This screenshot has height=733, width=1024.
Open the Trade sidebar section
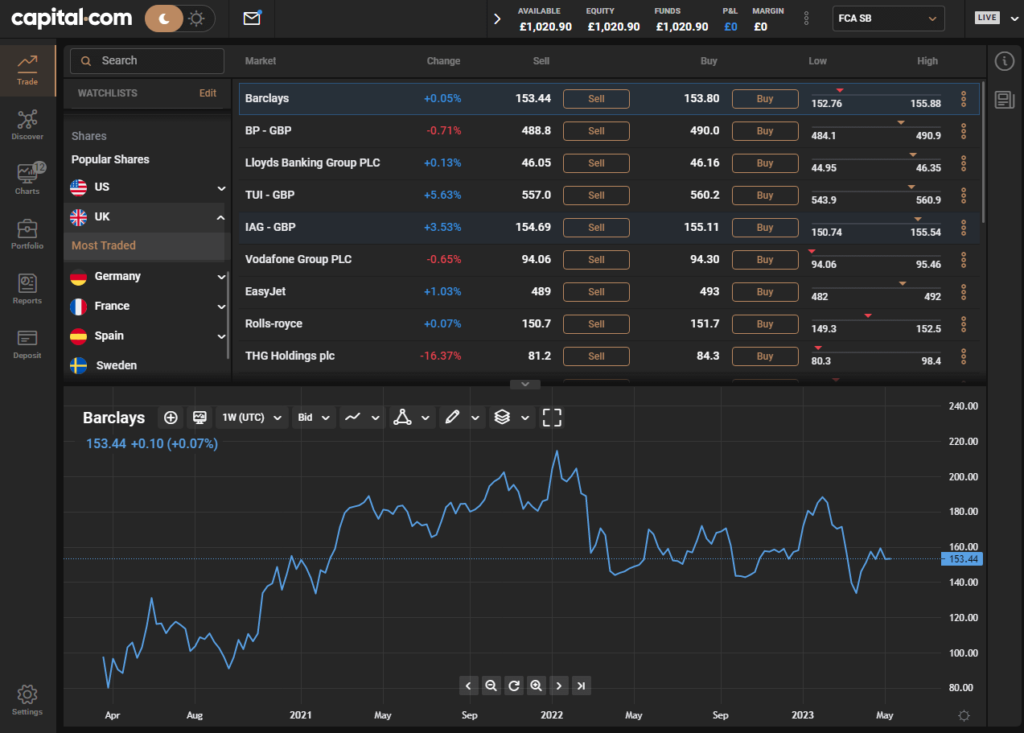(x=27, y=70)
